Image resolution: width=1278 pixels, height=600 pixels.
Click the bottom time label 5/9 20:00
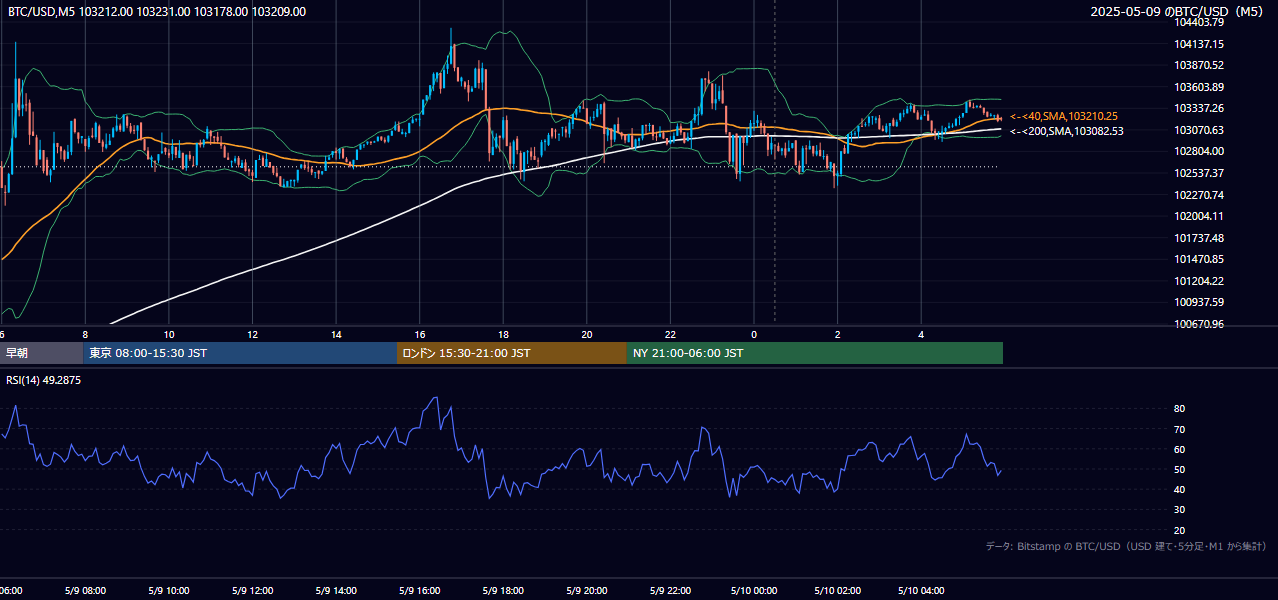[587, 591]
